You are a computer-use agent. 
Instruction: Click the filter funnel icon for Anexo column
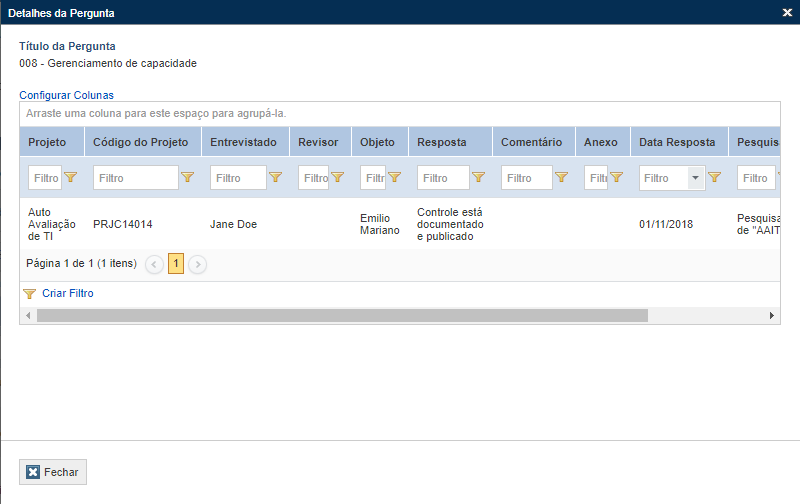pyautogui.click(x=616, y=177)
